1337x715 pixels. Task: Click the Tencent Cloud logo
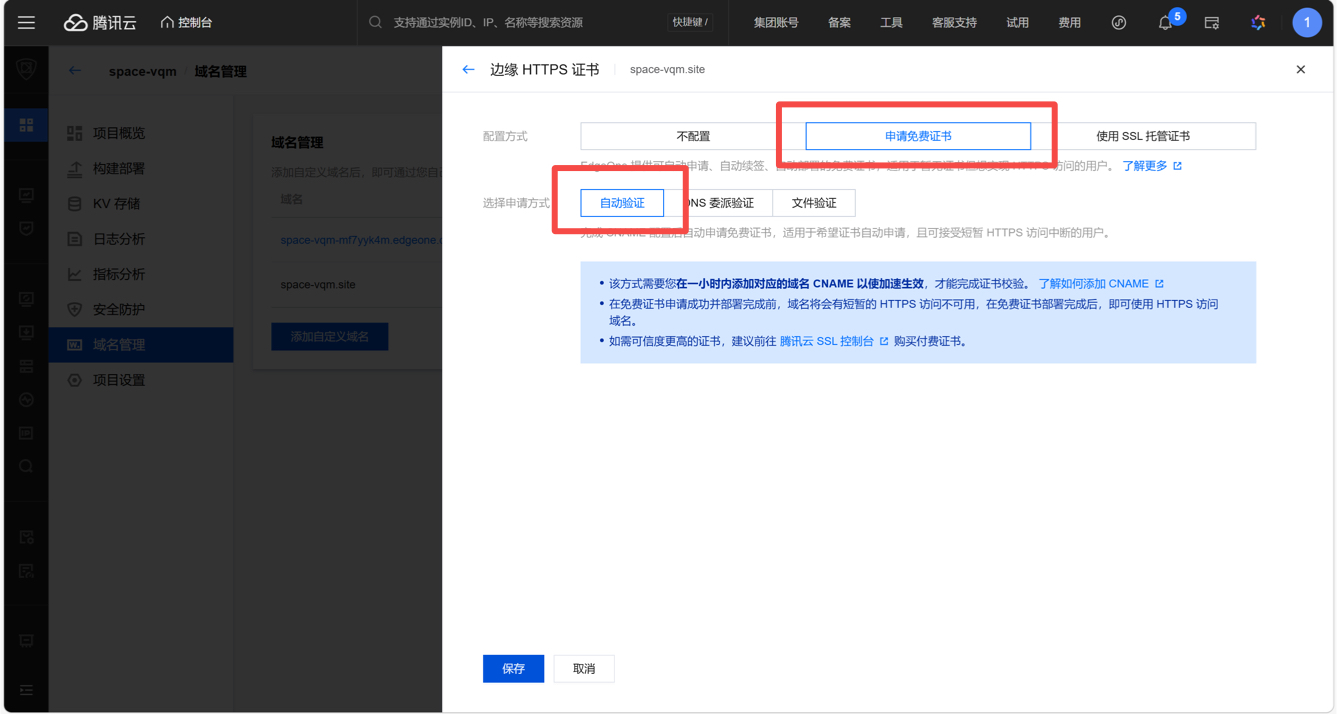click(100, 22)
